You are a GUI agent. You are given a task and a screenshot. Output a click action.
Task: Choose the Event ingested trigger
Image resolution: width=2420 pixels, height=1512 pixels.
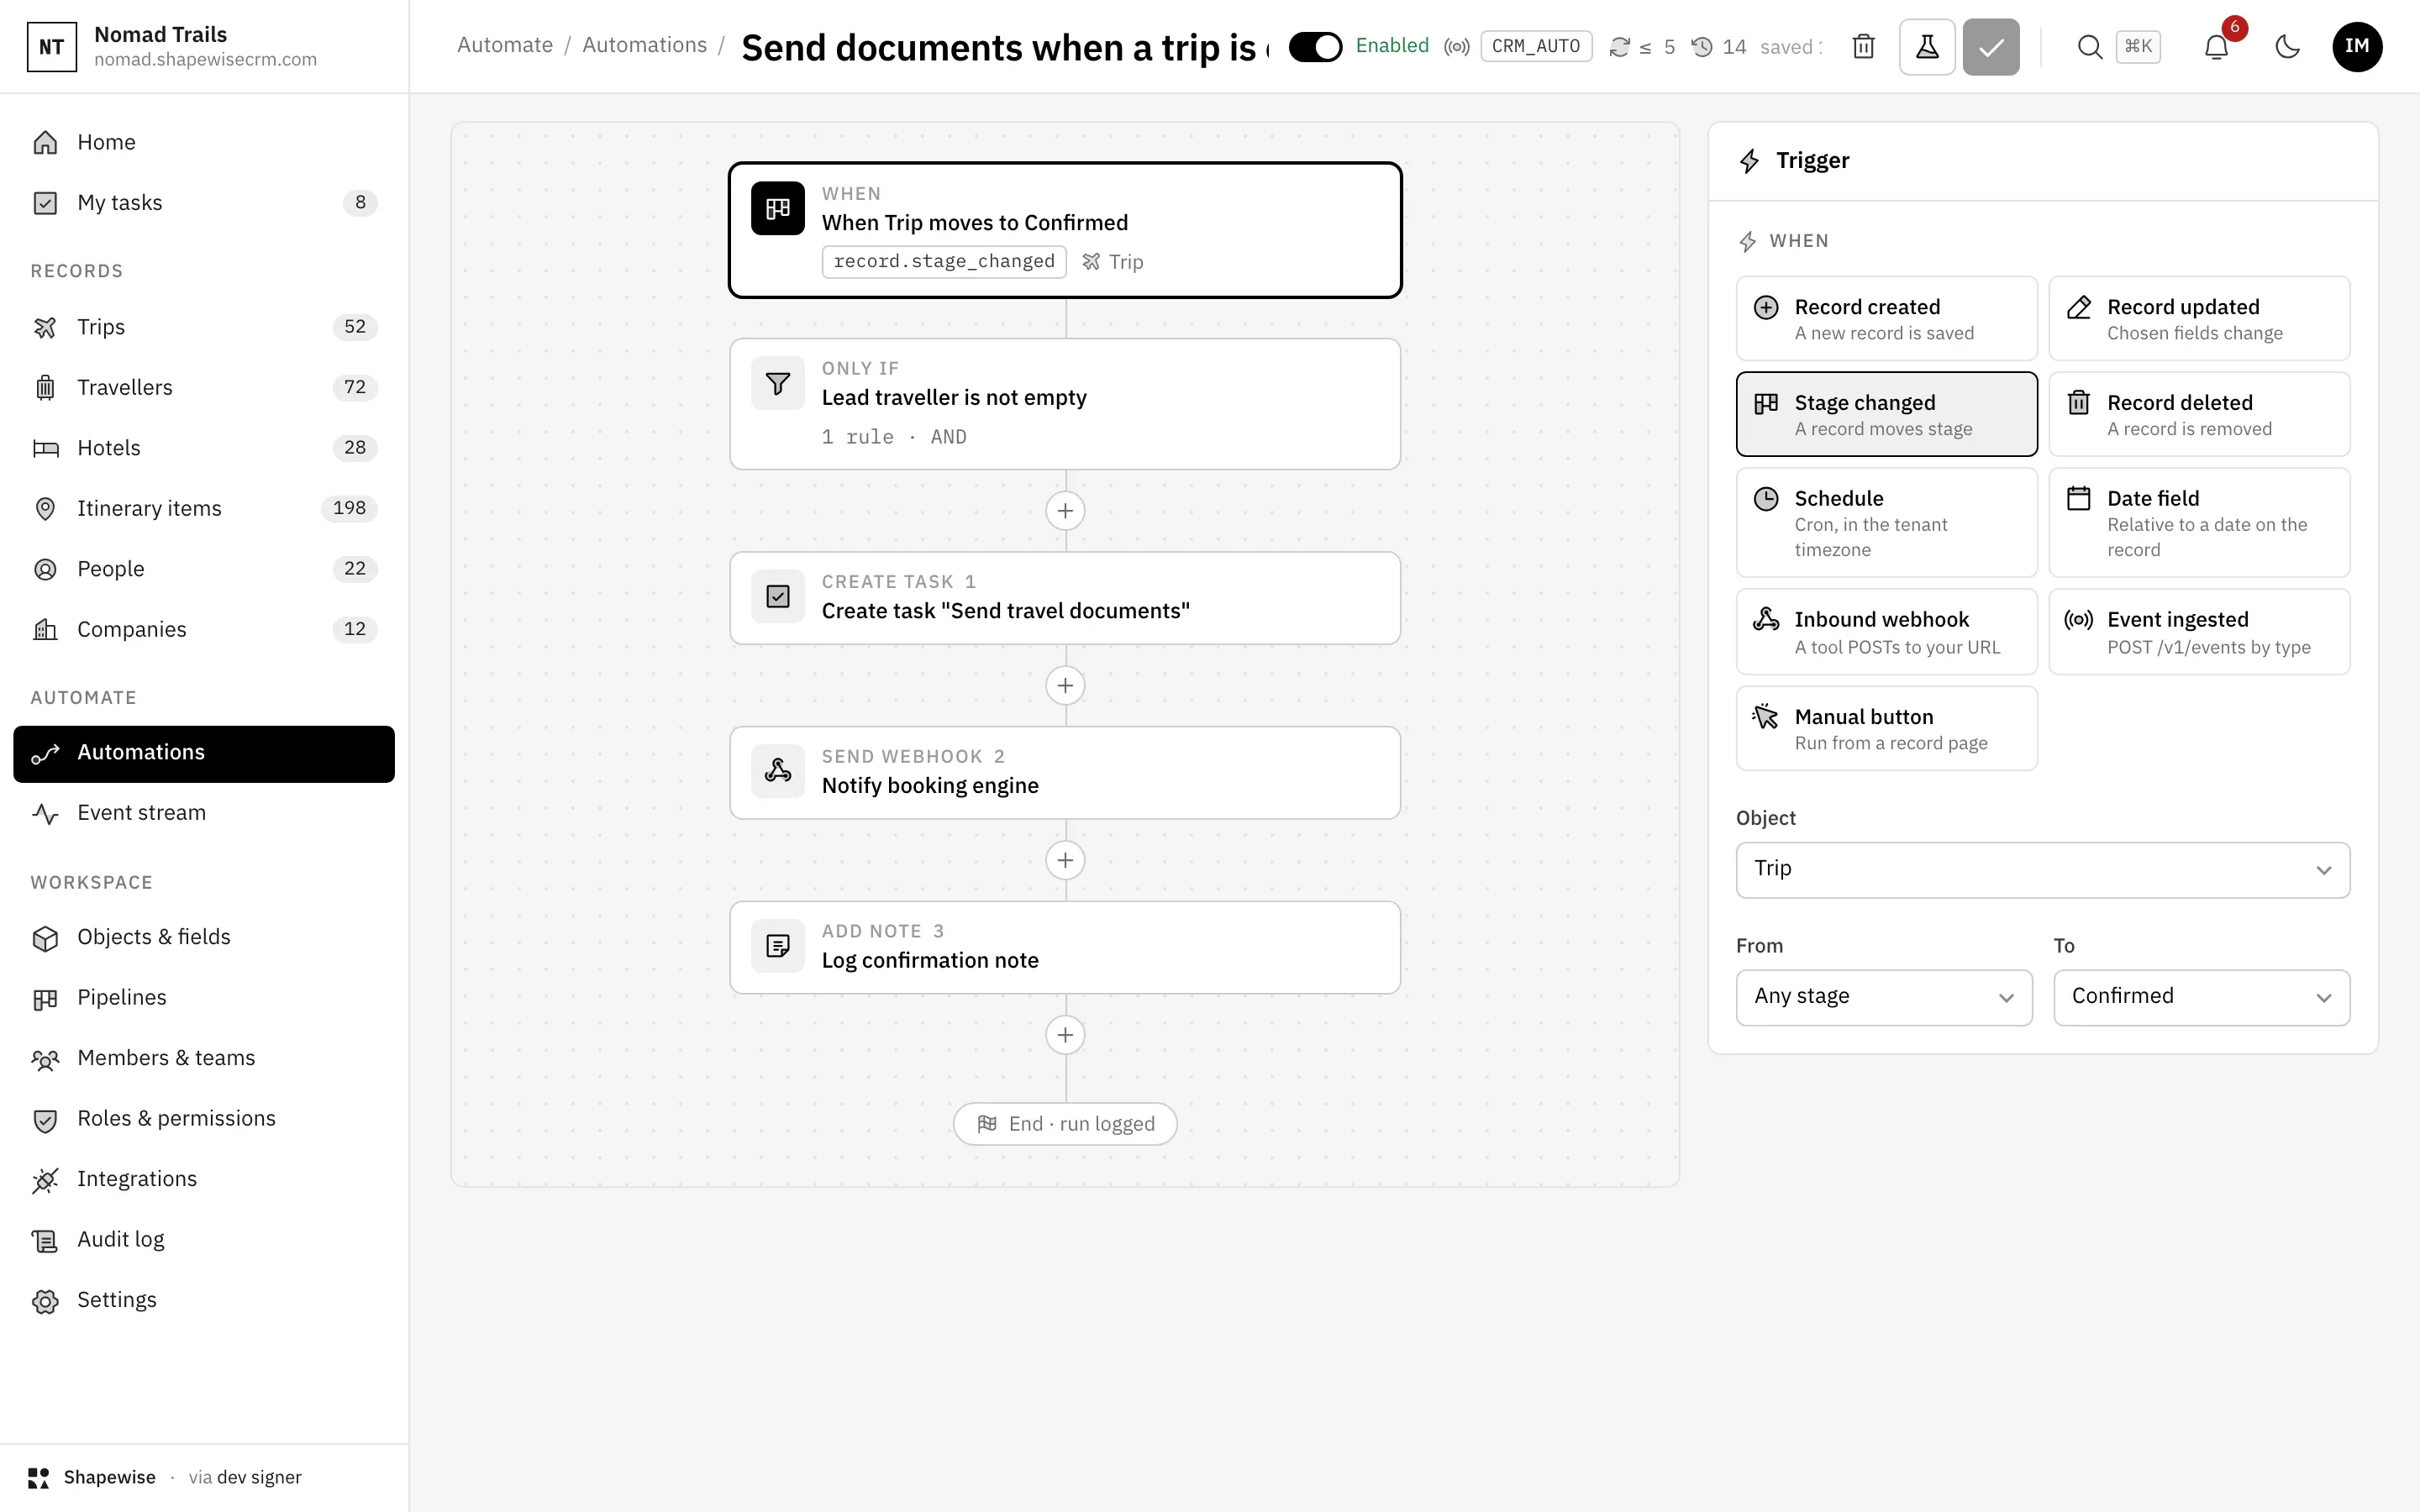(2199, 632)
